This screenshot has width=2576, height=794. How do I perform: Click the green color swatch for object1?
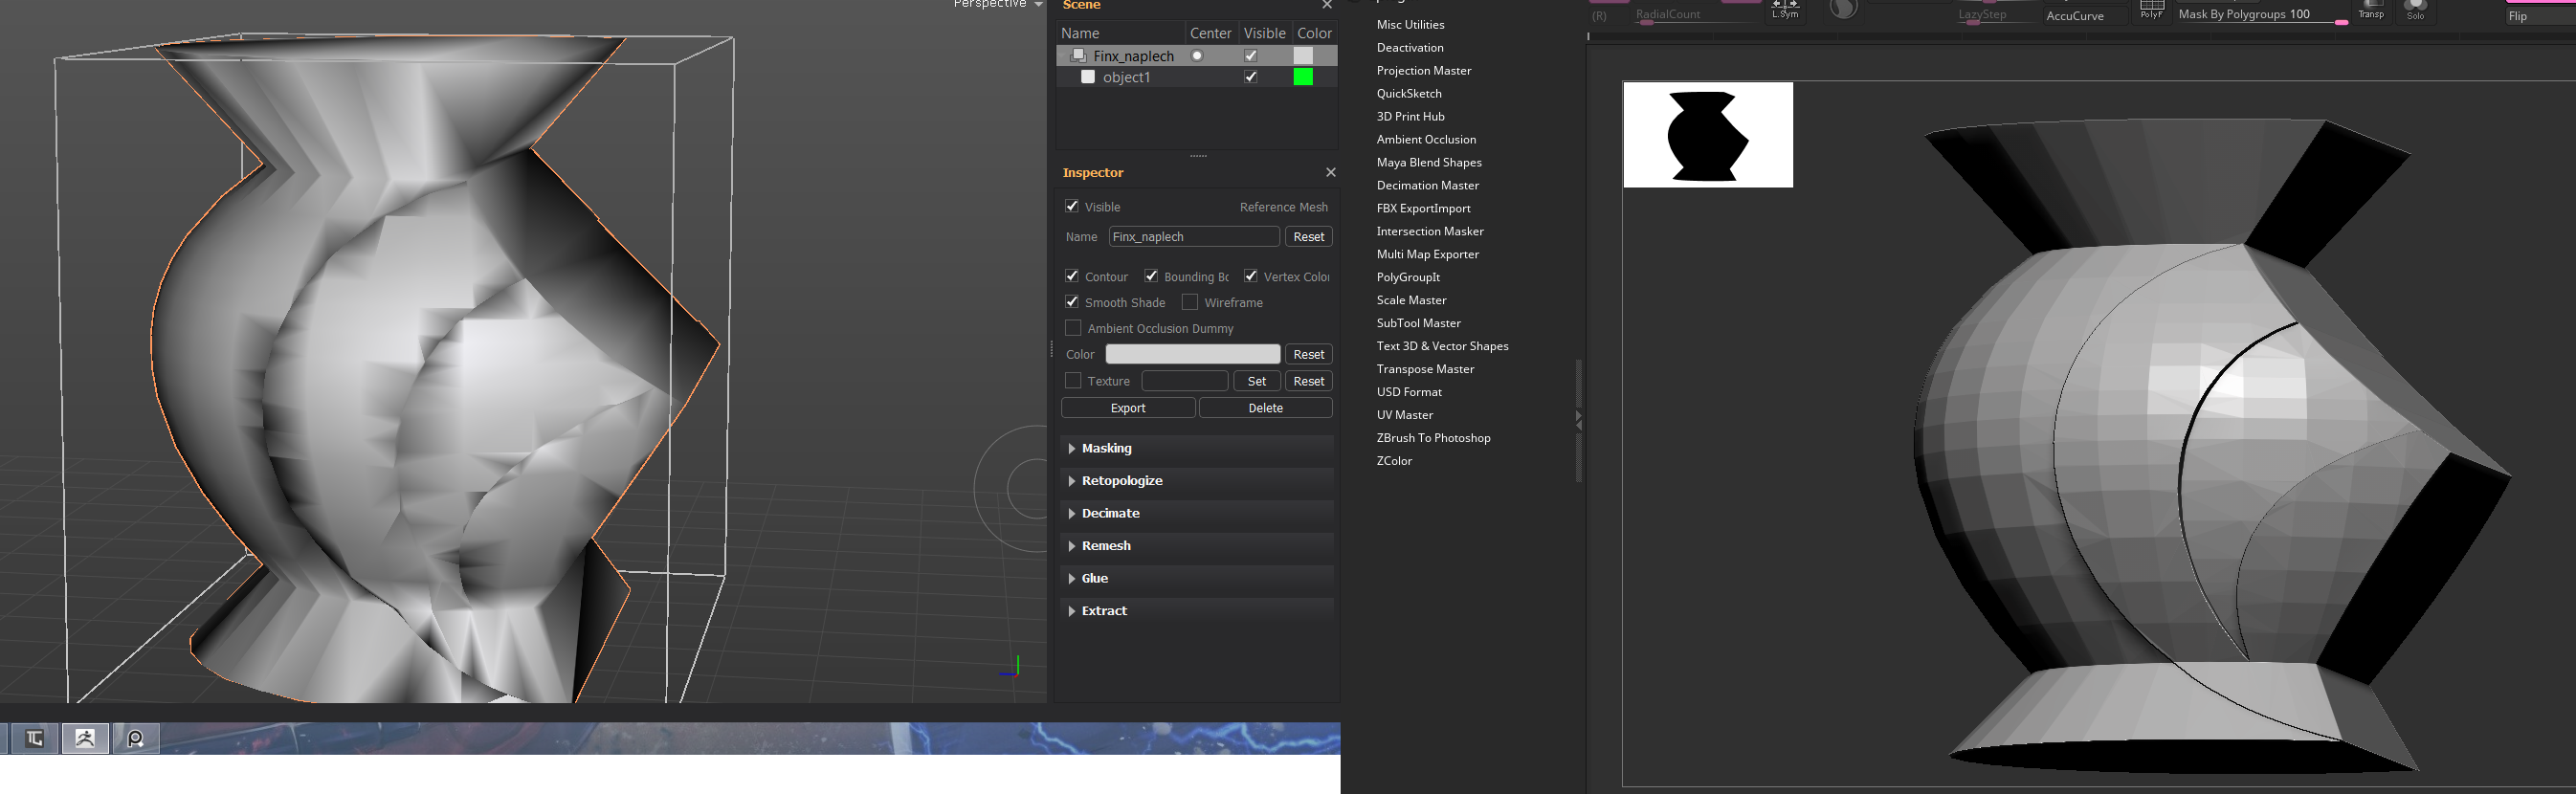tap(1303, 77)
